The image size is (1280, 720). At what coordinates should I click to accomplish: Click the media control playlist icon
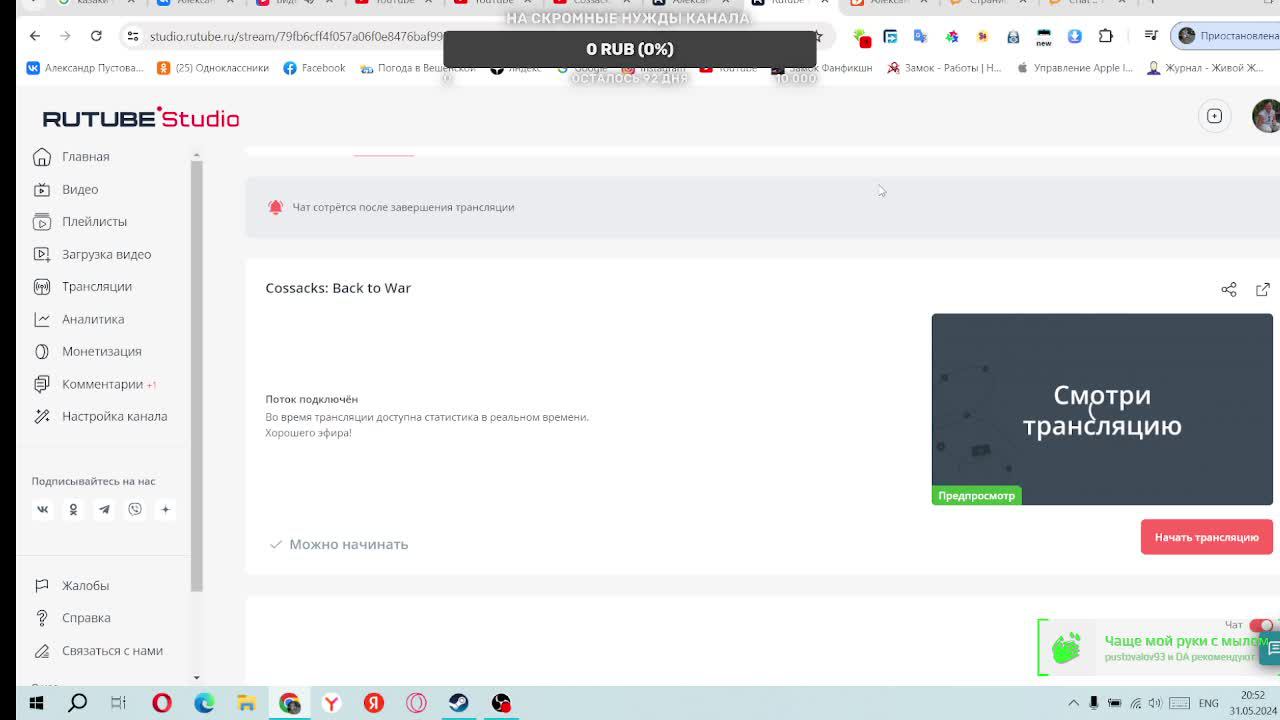[x=1151, y=36]
